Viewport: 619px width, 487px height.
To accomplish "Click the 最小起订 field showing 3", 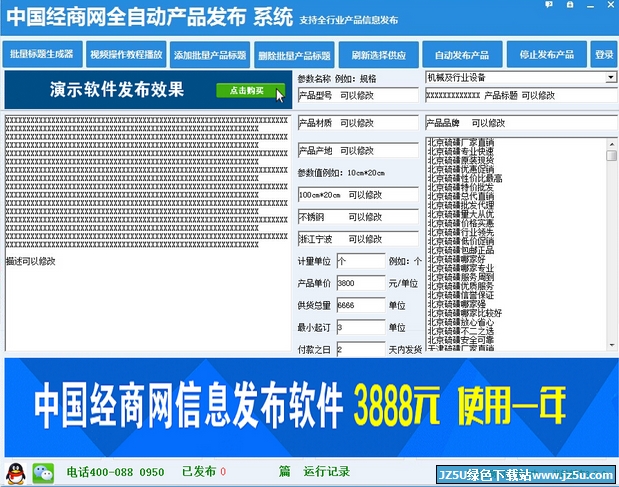I will tap(361, 327).
